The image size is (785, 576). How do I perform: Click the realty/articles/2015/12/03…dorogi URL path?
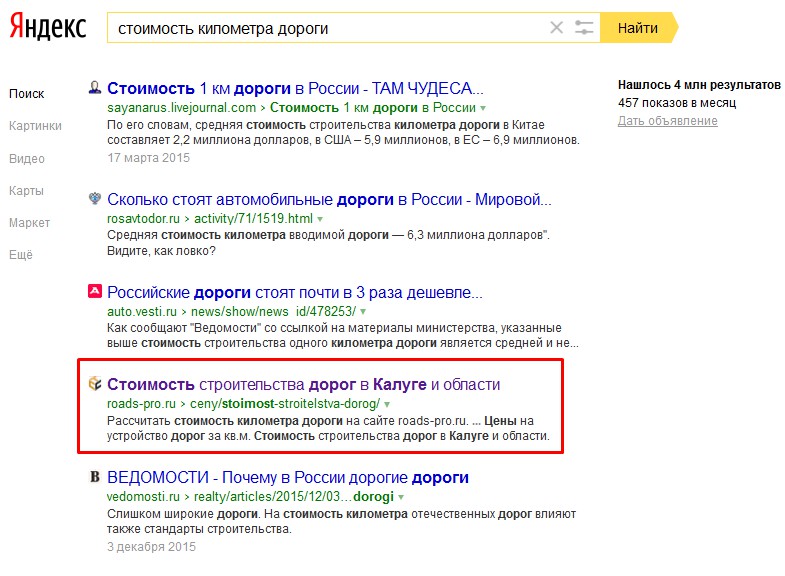point(294,496)
